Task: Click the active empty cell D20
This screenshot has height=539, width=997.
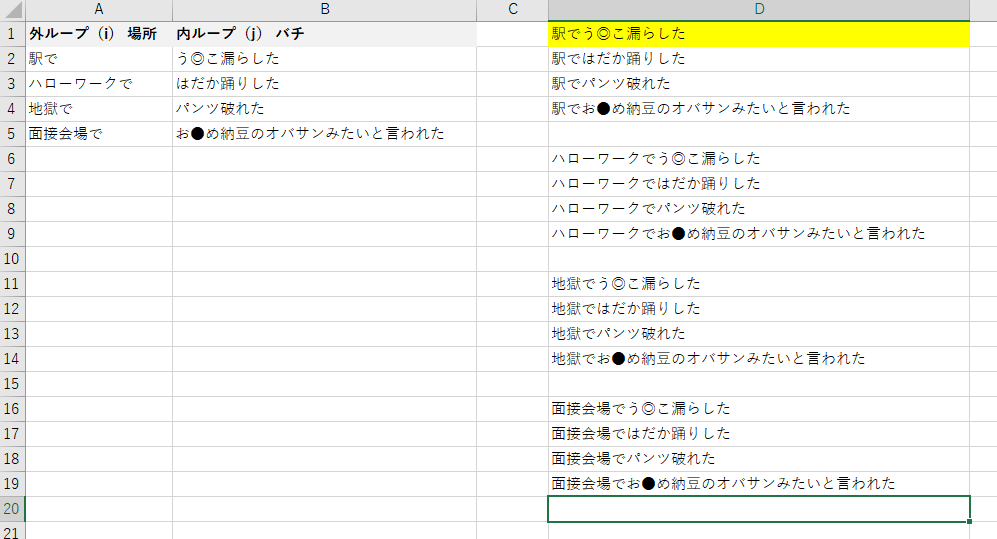Action: point(759,509)
